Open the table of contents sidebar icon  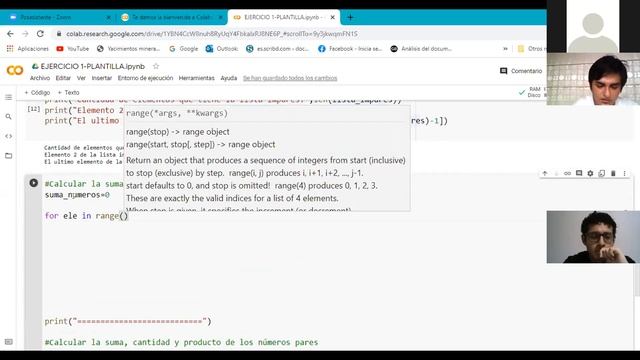point(9,97)
